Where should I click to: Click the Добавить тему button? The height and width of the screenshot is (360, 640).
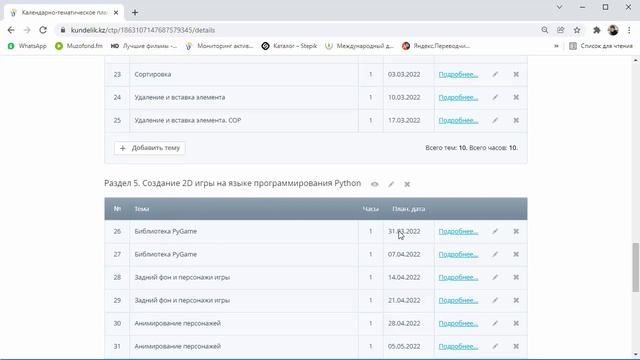[x=149, y=148]
